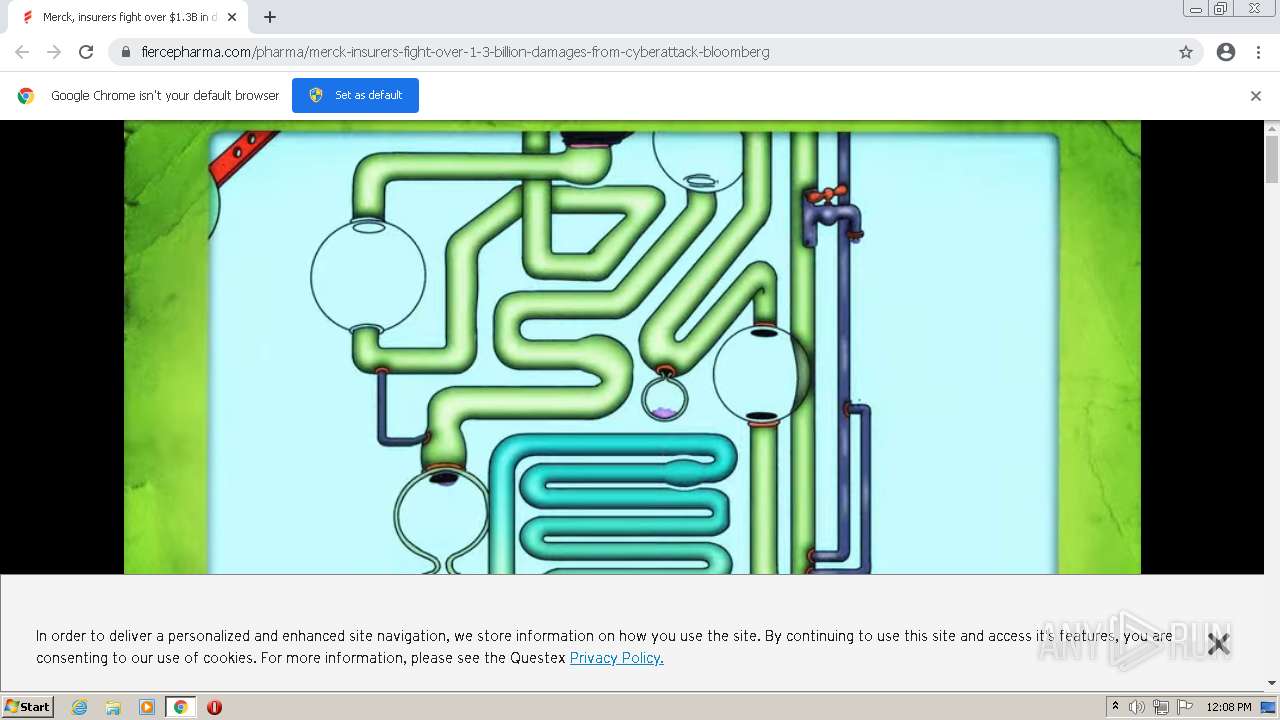Viewport: 1280px width, 720px height.
Task: Open the Questex Privacy Policy link
Action: [x=617, y=658]
